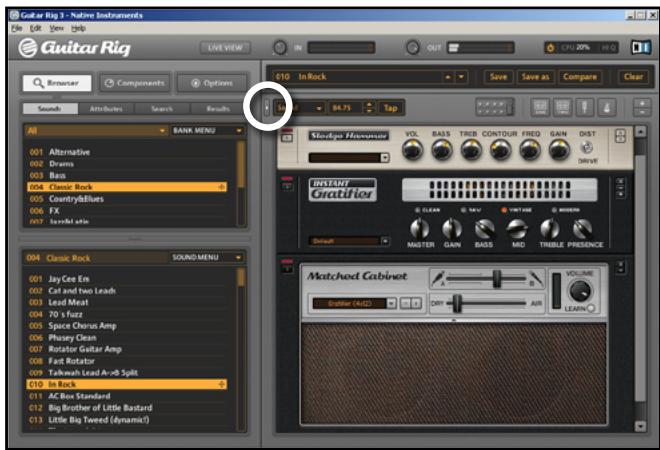Open the SOUND MENU dropdown
This screenshot has width=660, height=450.
tap(207, 257)
